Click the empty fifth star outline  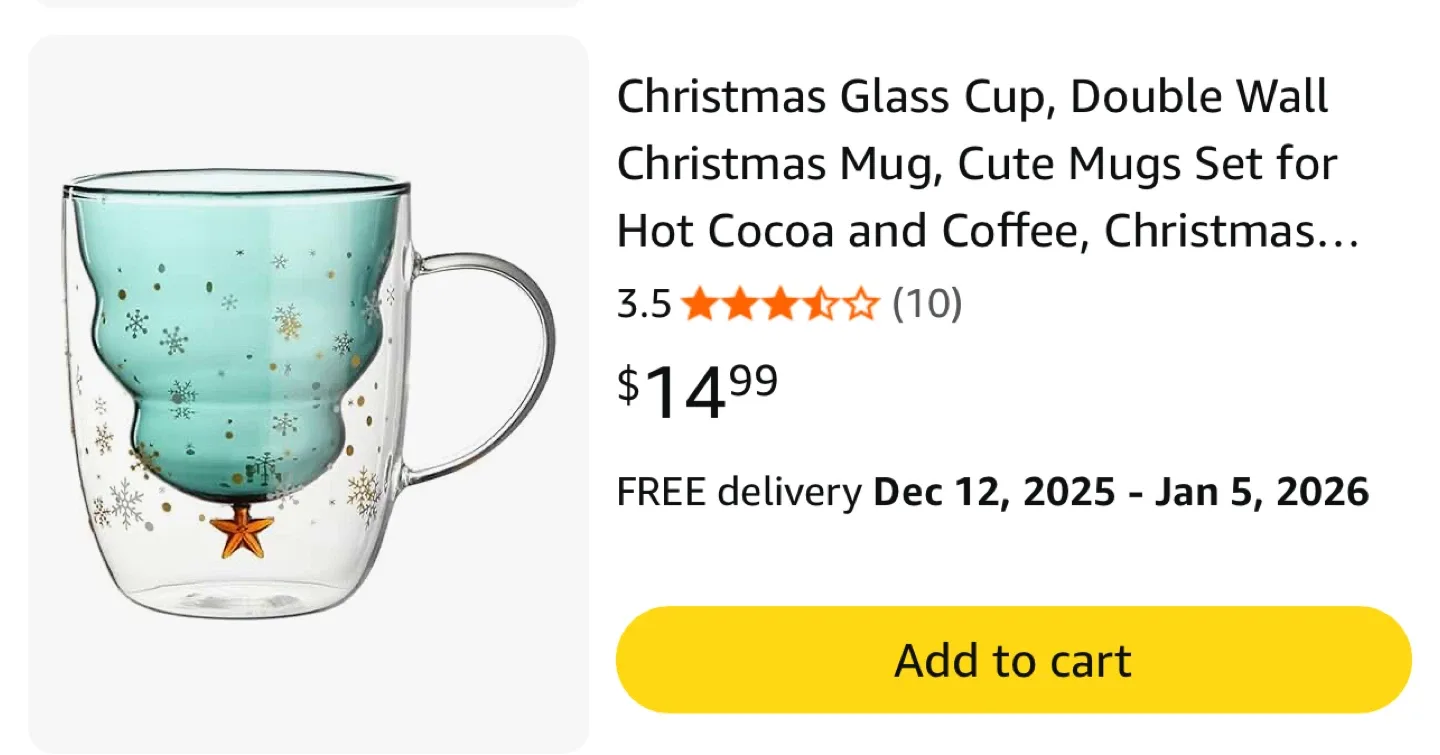860,303
